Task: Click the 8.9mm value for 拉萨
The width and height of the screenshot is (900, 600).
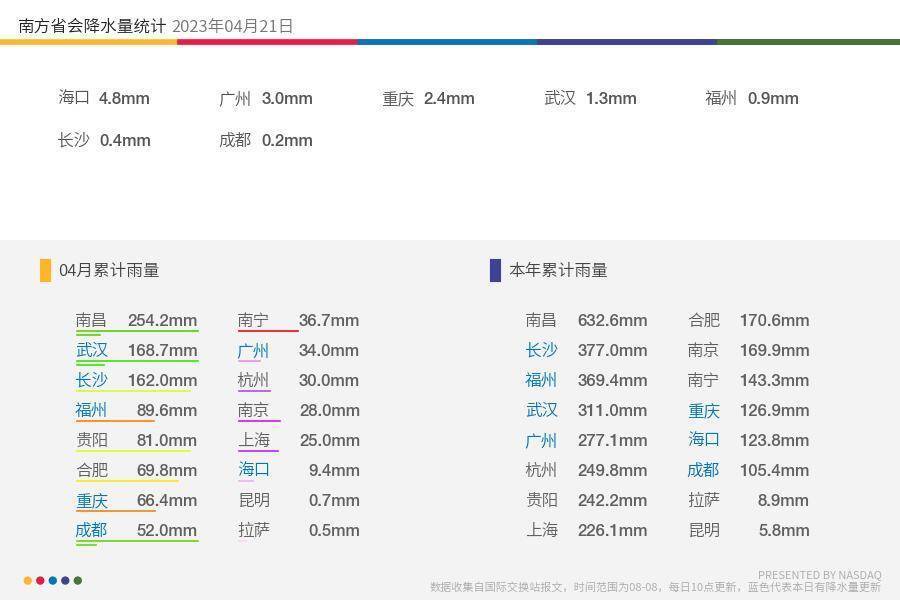Action: pos(783,500)
